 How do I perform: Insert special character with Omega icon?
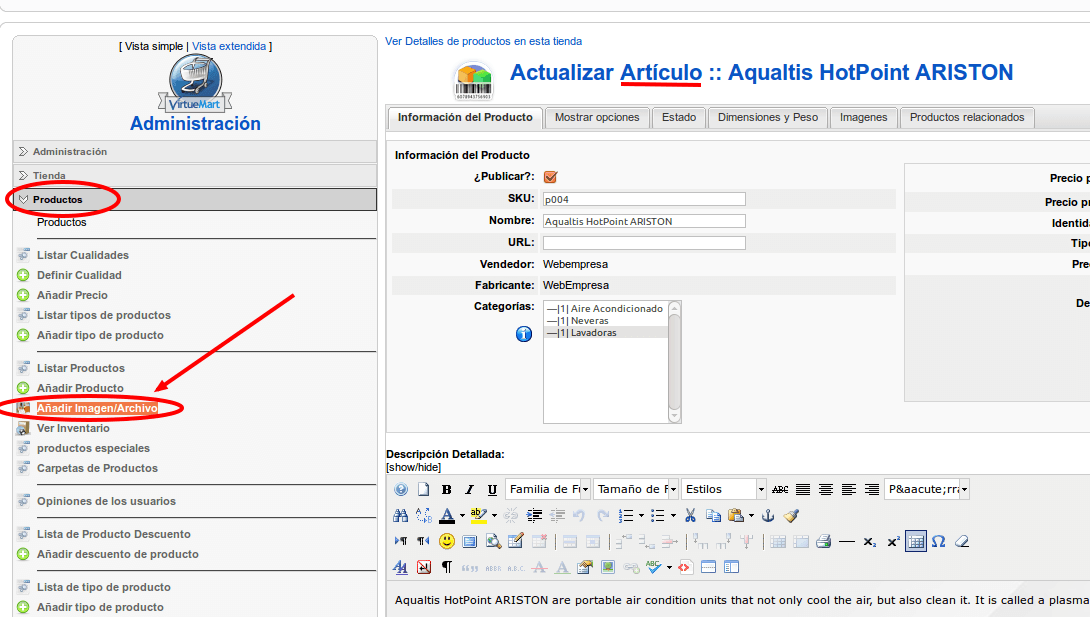tap(938, 541)
